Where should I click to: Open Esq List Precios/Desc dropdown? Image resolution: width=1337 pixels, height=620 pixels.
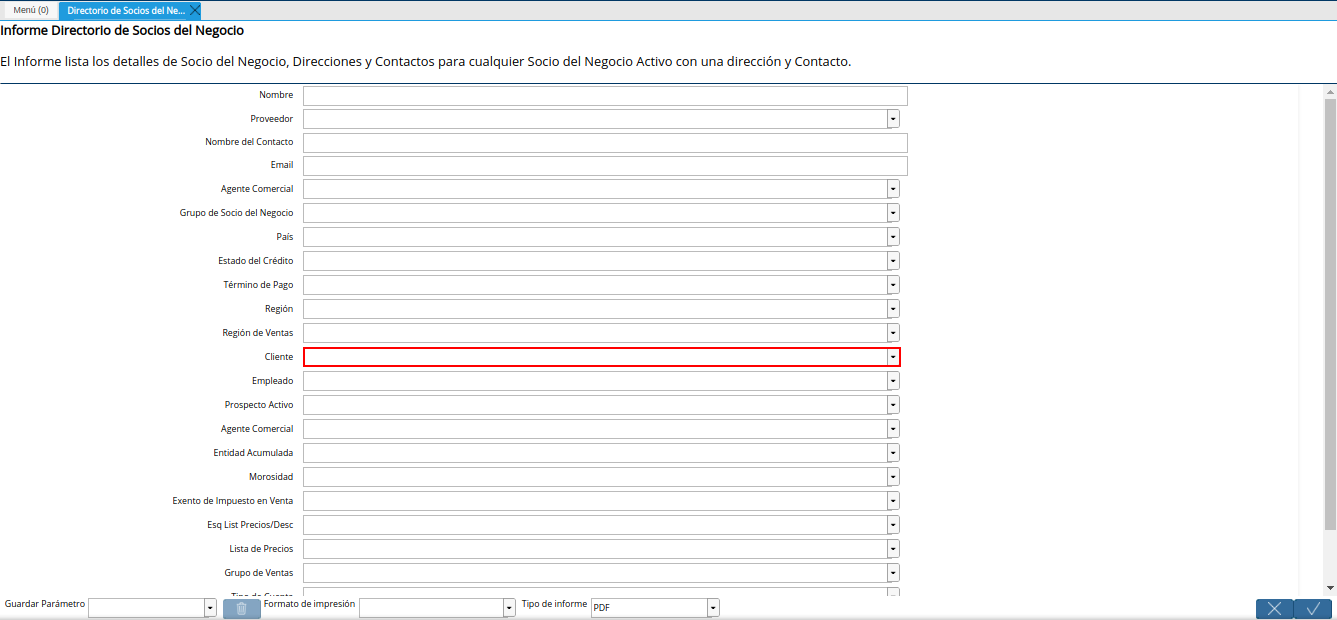tap(893, 525)
